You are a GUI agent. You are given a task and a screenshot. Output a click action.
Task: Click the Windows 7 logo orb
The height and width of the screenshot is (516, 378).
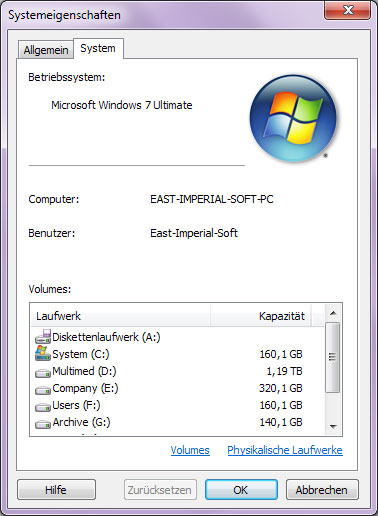click(x=293, y=118)
